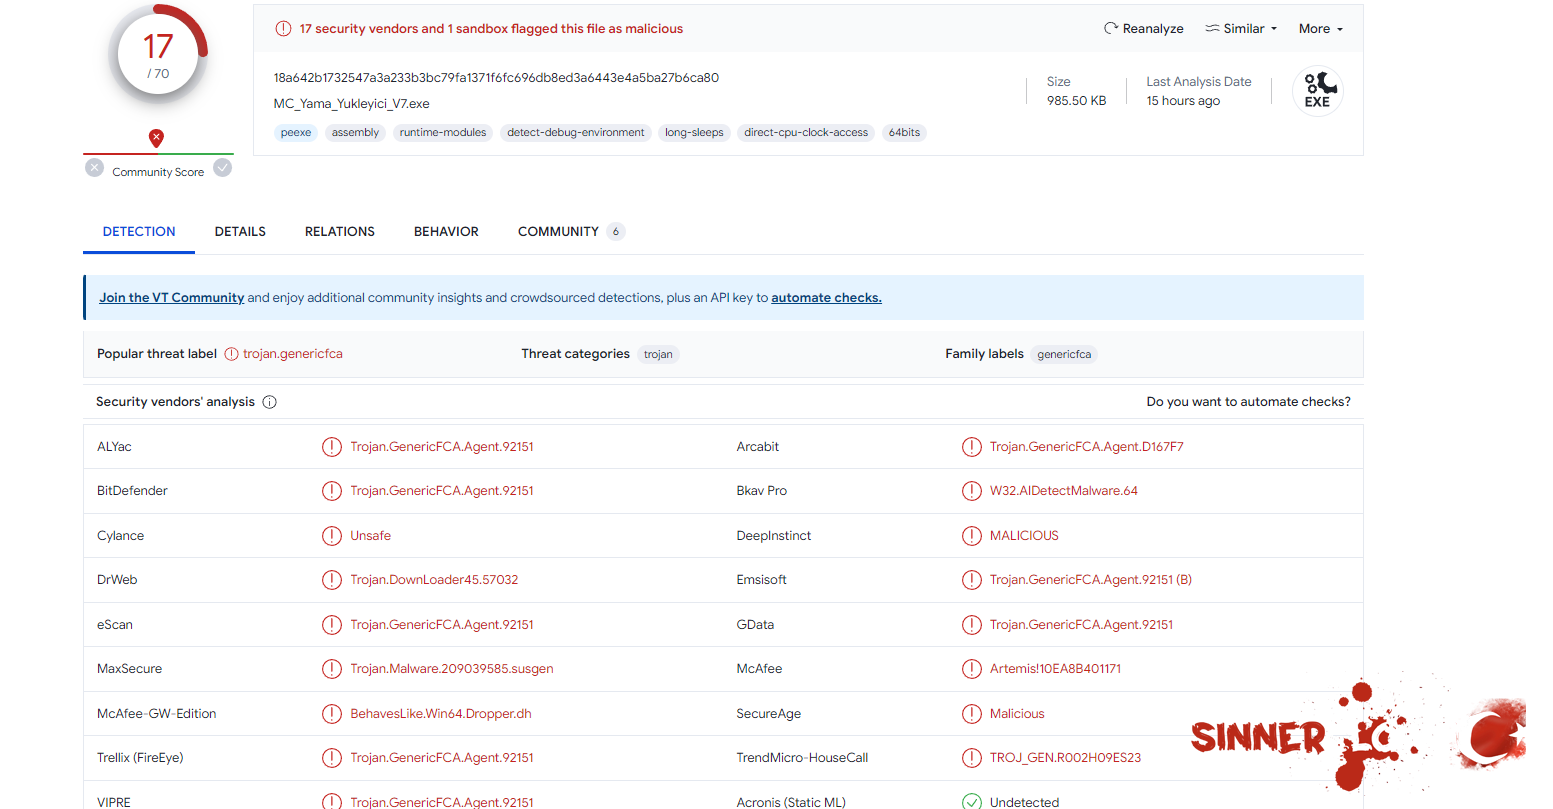Click the alert icon beside Emsisoft detection

click(x=972, y=580)
